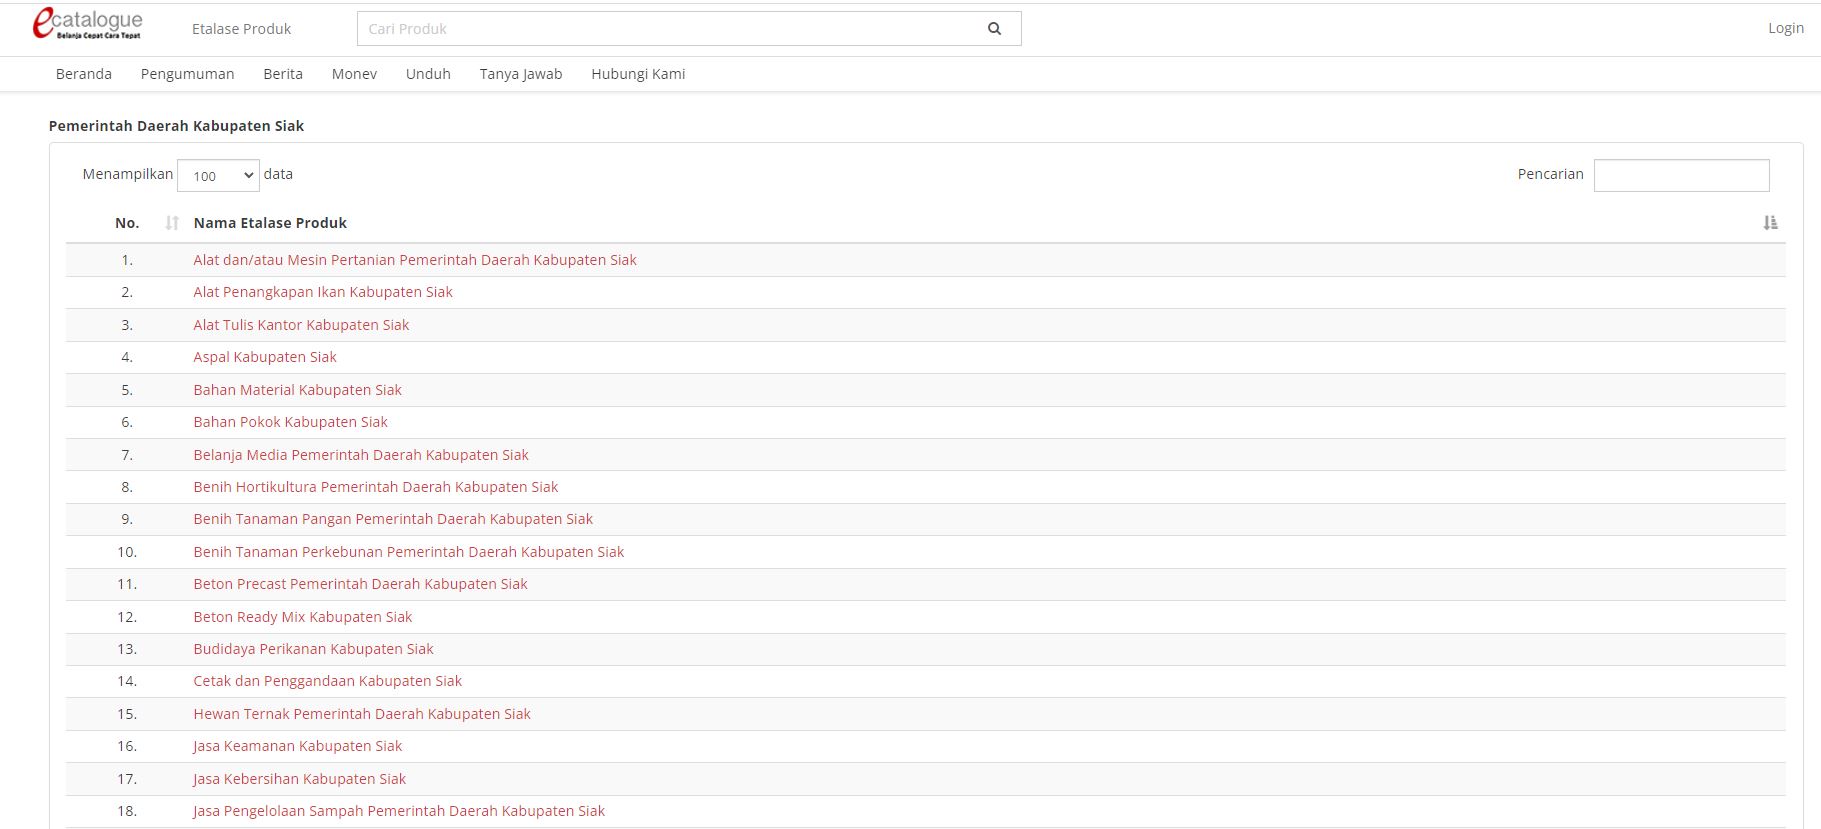Click the e-catalogue logo

pyautogui.click(x=87, y=24)
